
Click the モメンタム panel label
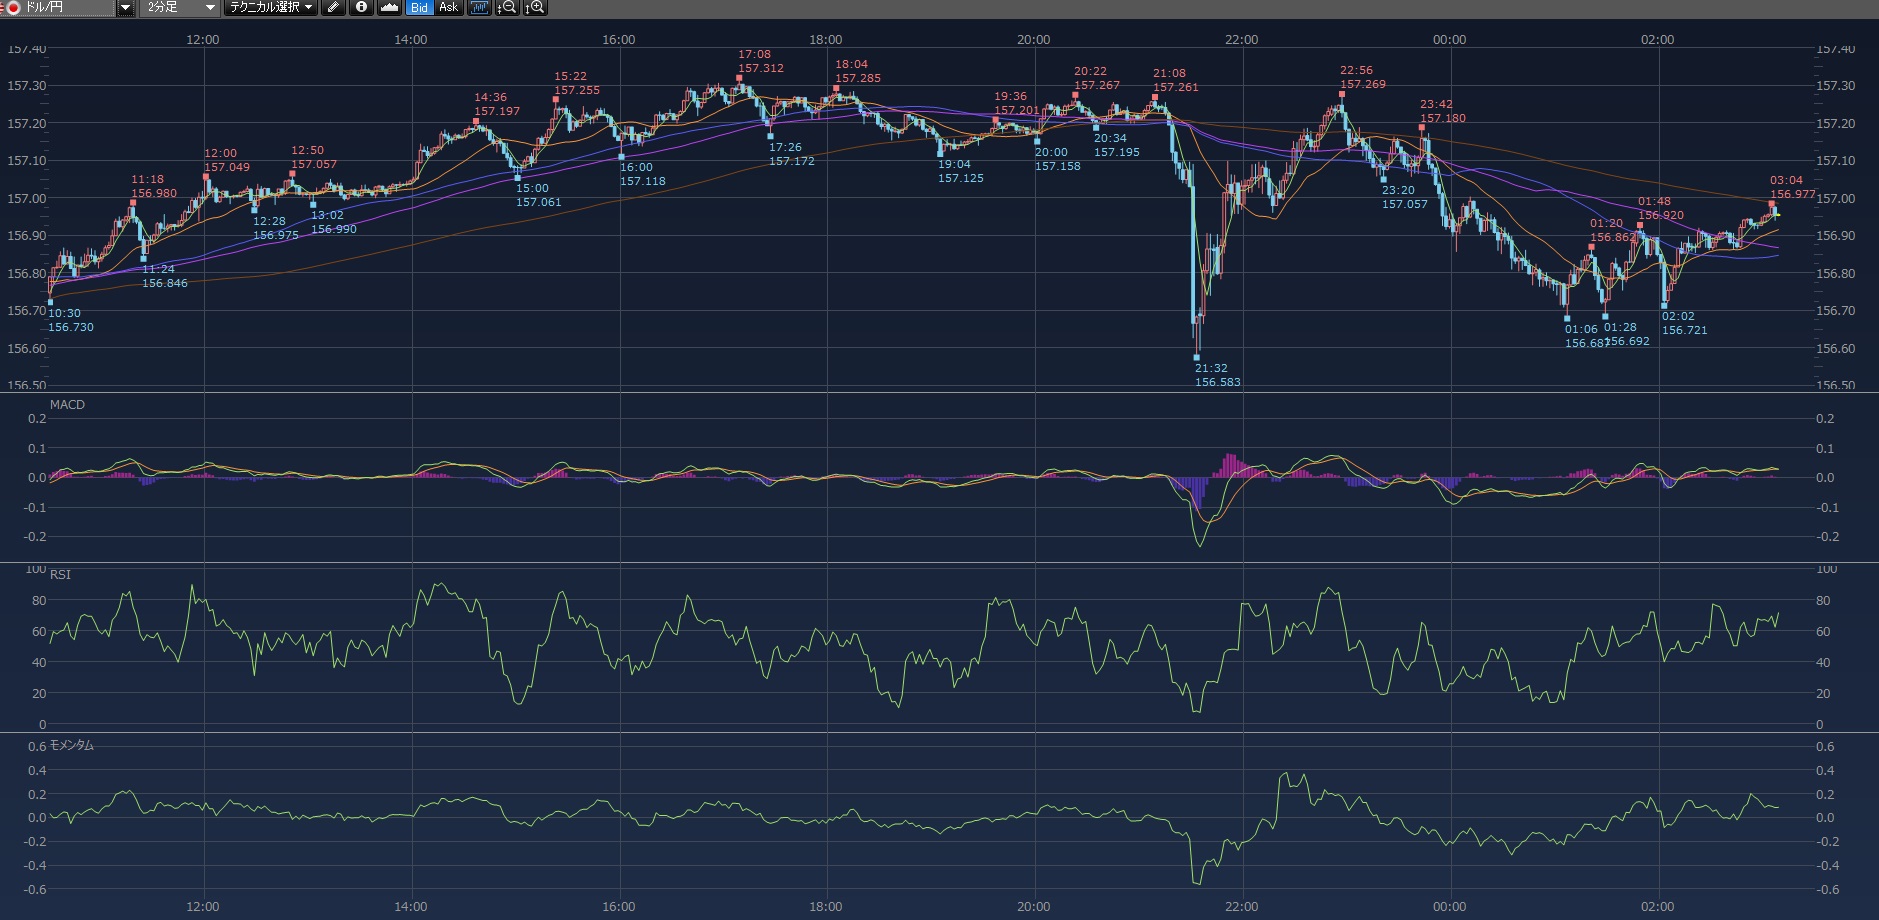(71, 746)
